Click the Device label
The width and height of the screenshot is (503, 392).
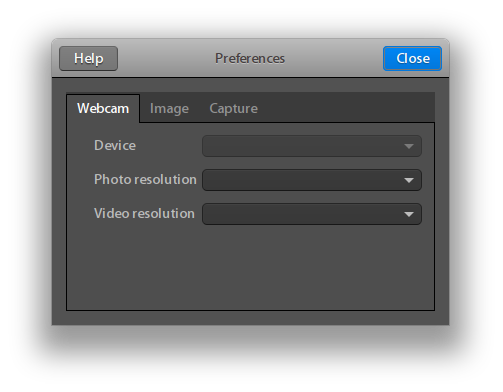115,146
